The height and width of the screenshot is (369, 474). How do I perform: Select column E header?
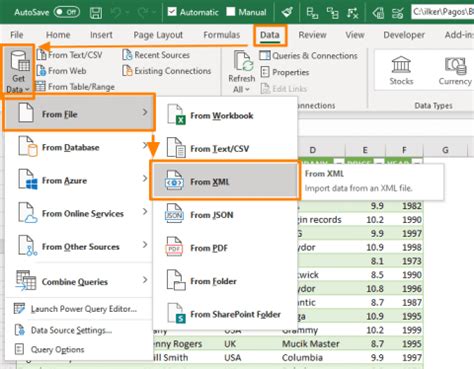click(x=365, y=150)
